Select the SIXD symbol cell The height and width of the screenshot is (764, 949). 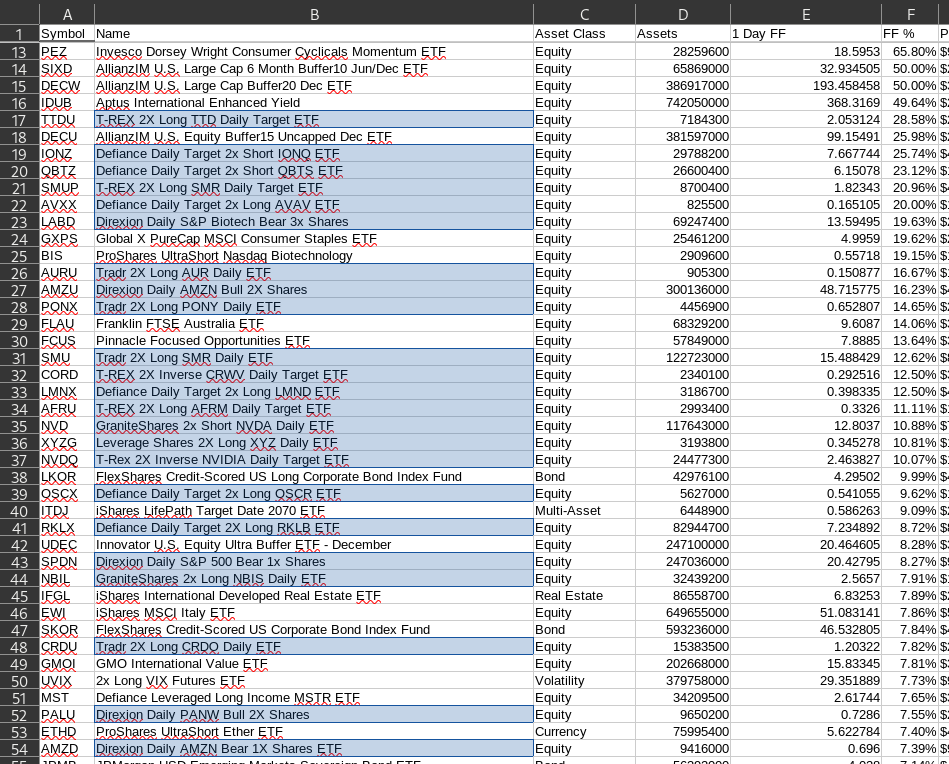67,69
